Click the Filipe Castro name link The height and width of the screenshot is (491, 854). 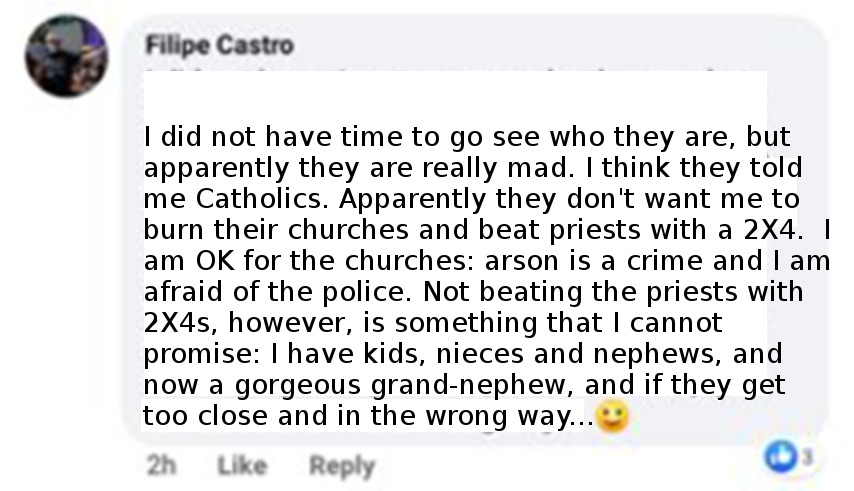(x=219, y=45)
